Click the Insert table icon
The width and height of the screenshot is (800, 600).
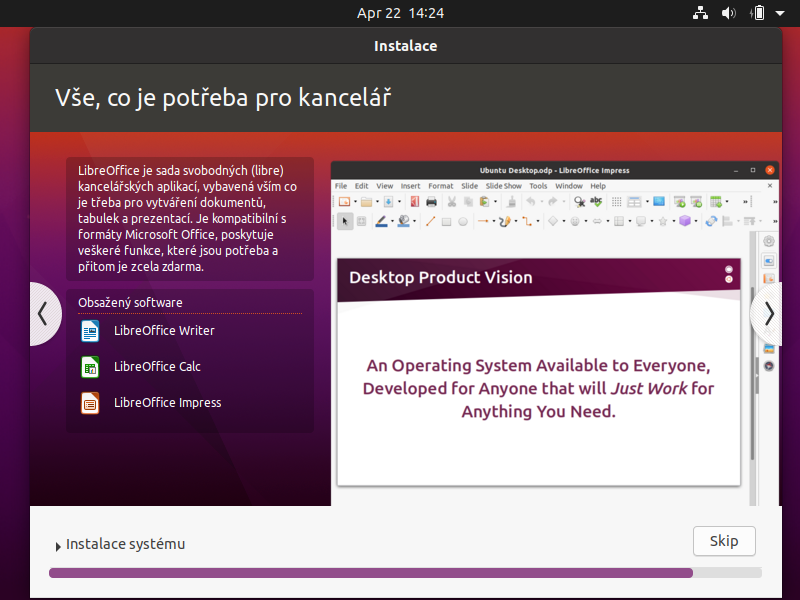(716, 202)
